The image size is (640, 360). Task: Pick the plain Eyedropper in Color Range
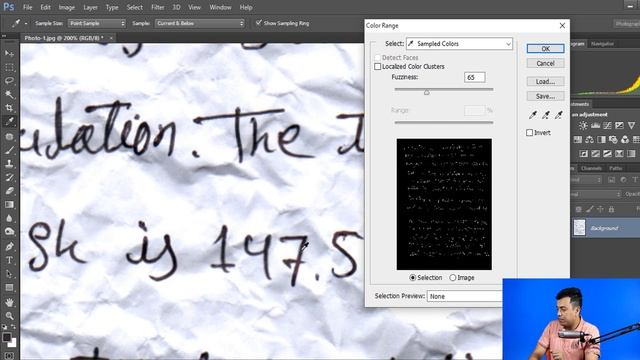coord(533,115)
